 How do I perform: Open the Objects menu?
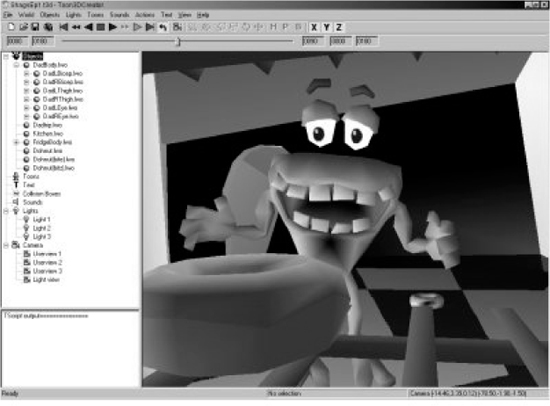pyautogui.click(x=49, y=15)
